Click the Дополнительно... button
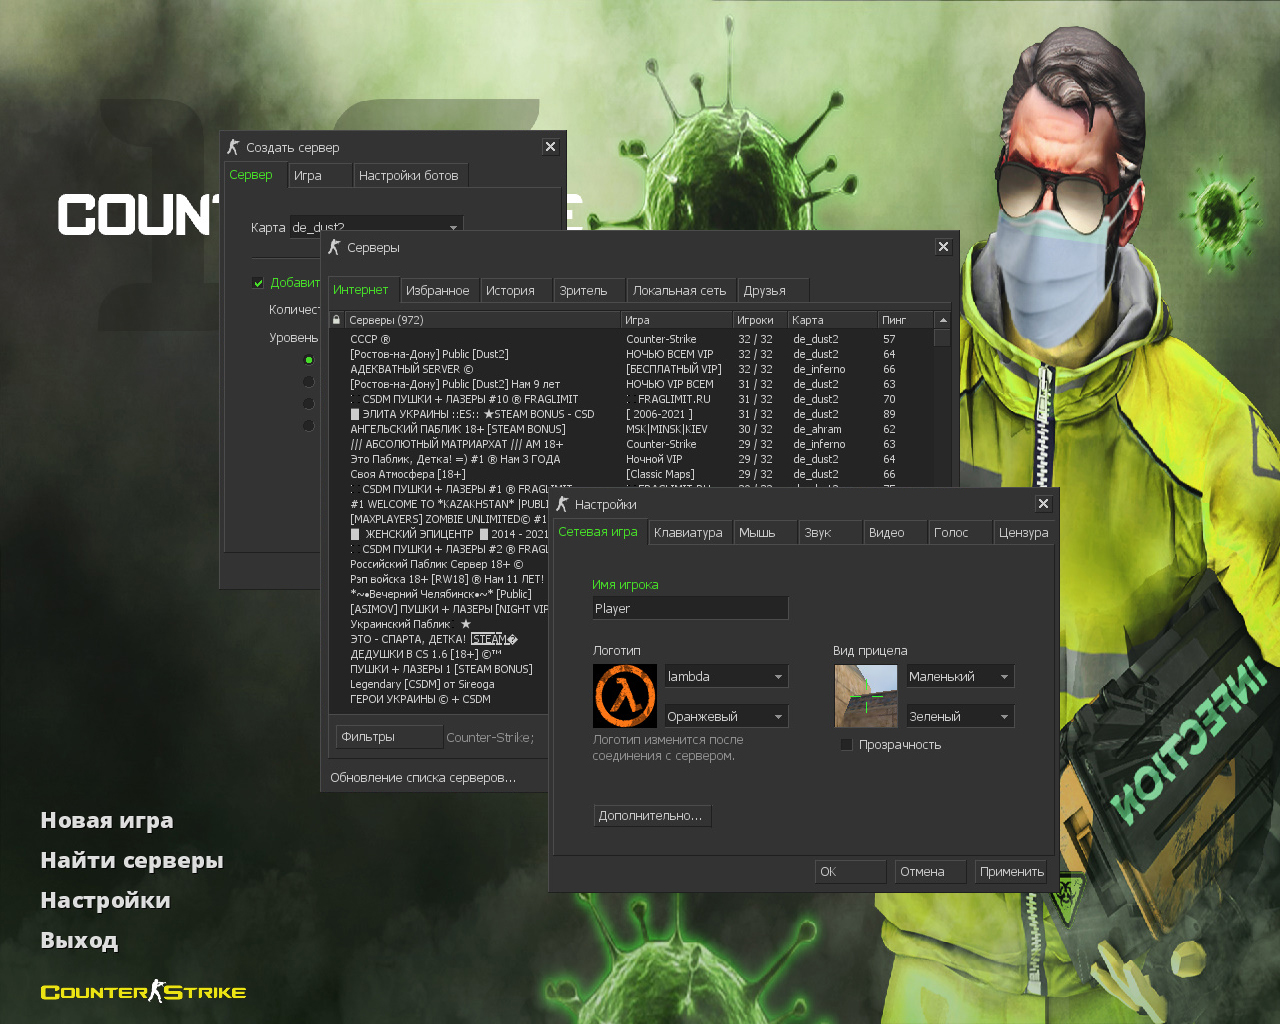Image resolution: width=1280 pixels, height=1024 pixels. pyautogui.click(x=652, y=815)
